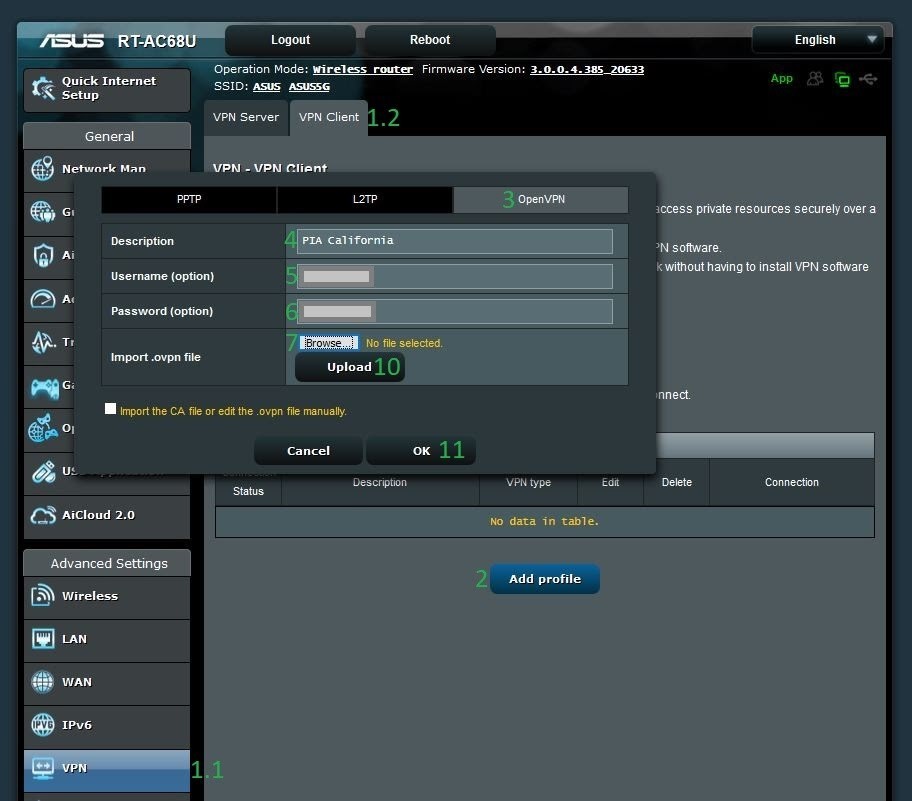Screen dimensions: 912x801
Task: Select the IPv6 icon in sidebar
Action: [43, 725]
